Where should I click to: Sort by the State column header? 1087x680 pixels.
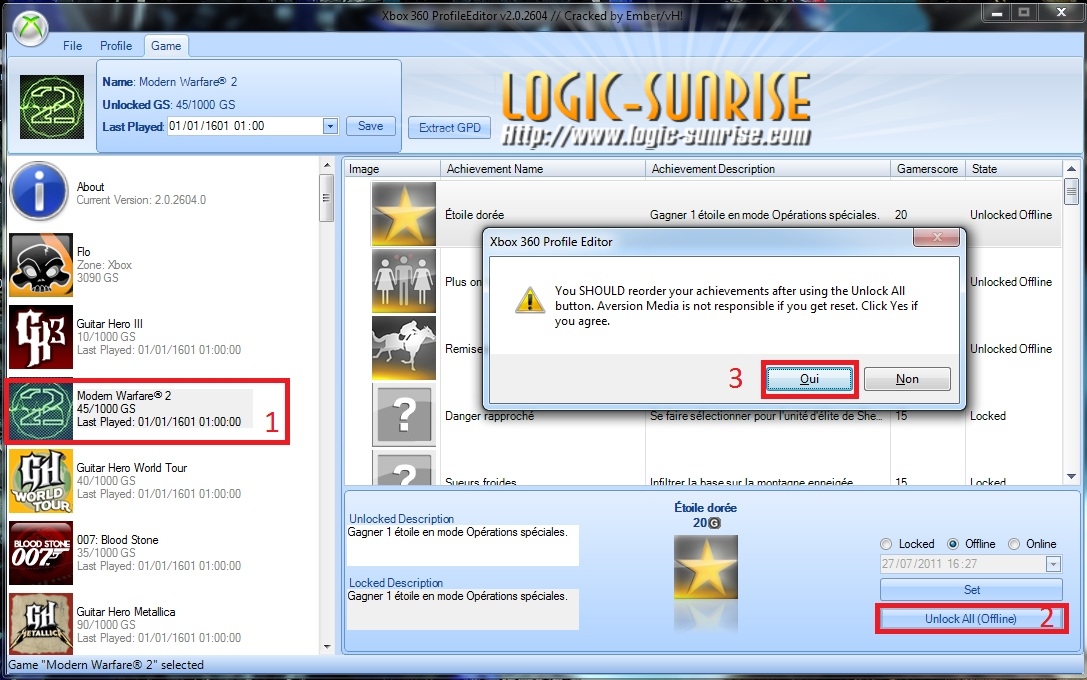coord(1014,169)
